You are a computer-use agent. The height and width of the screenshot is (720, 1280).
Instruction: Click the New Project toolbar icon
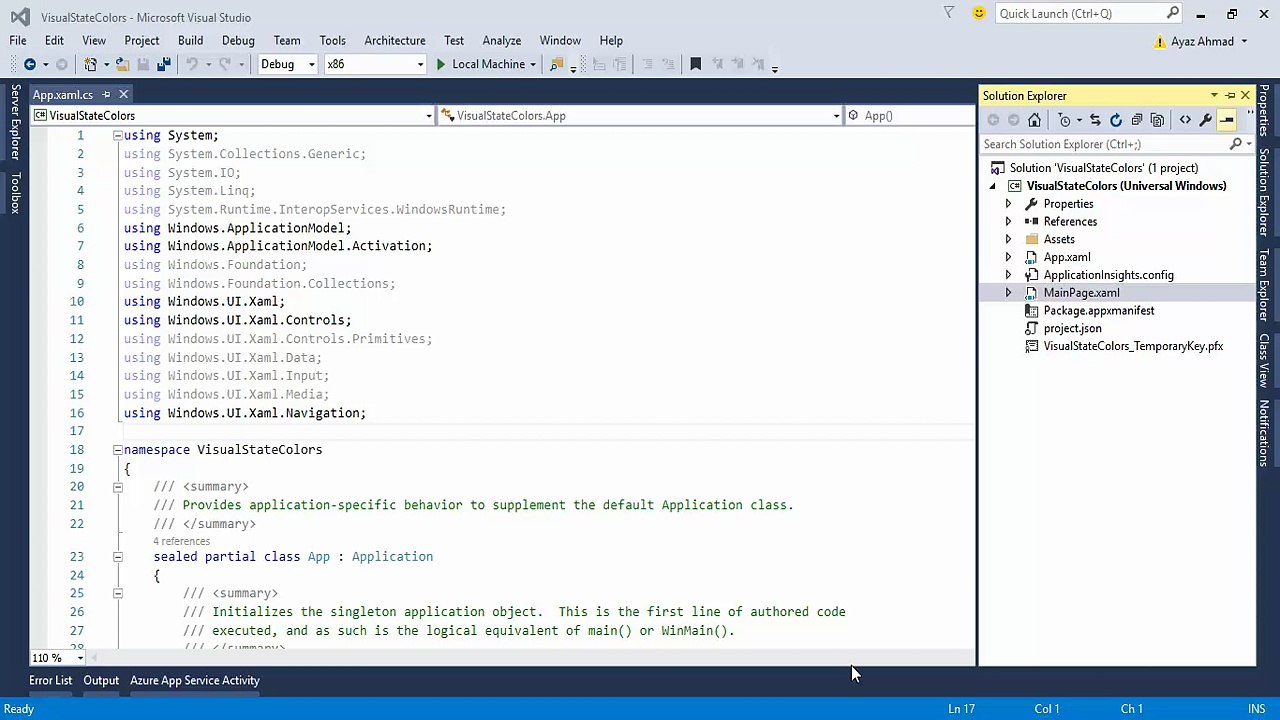coord(90,64)
